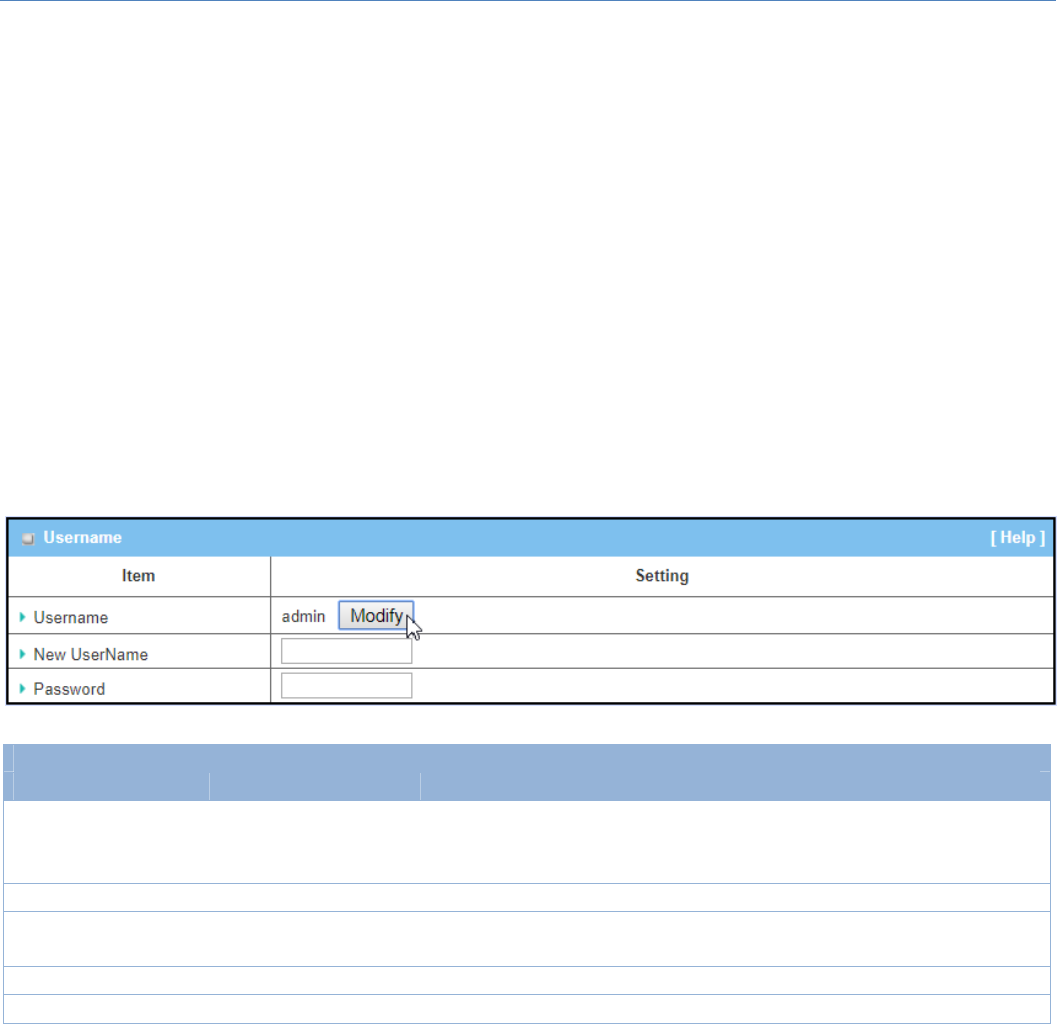
Task: Click the 'Username' row label
Action: click(71, 618)
